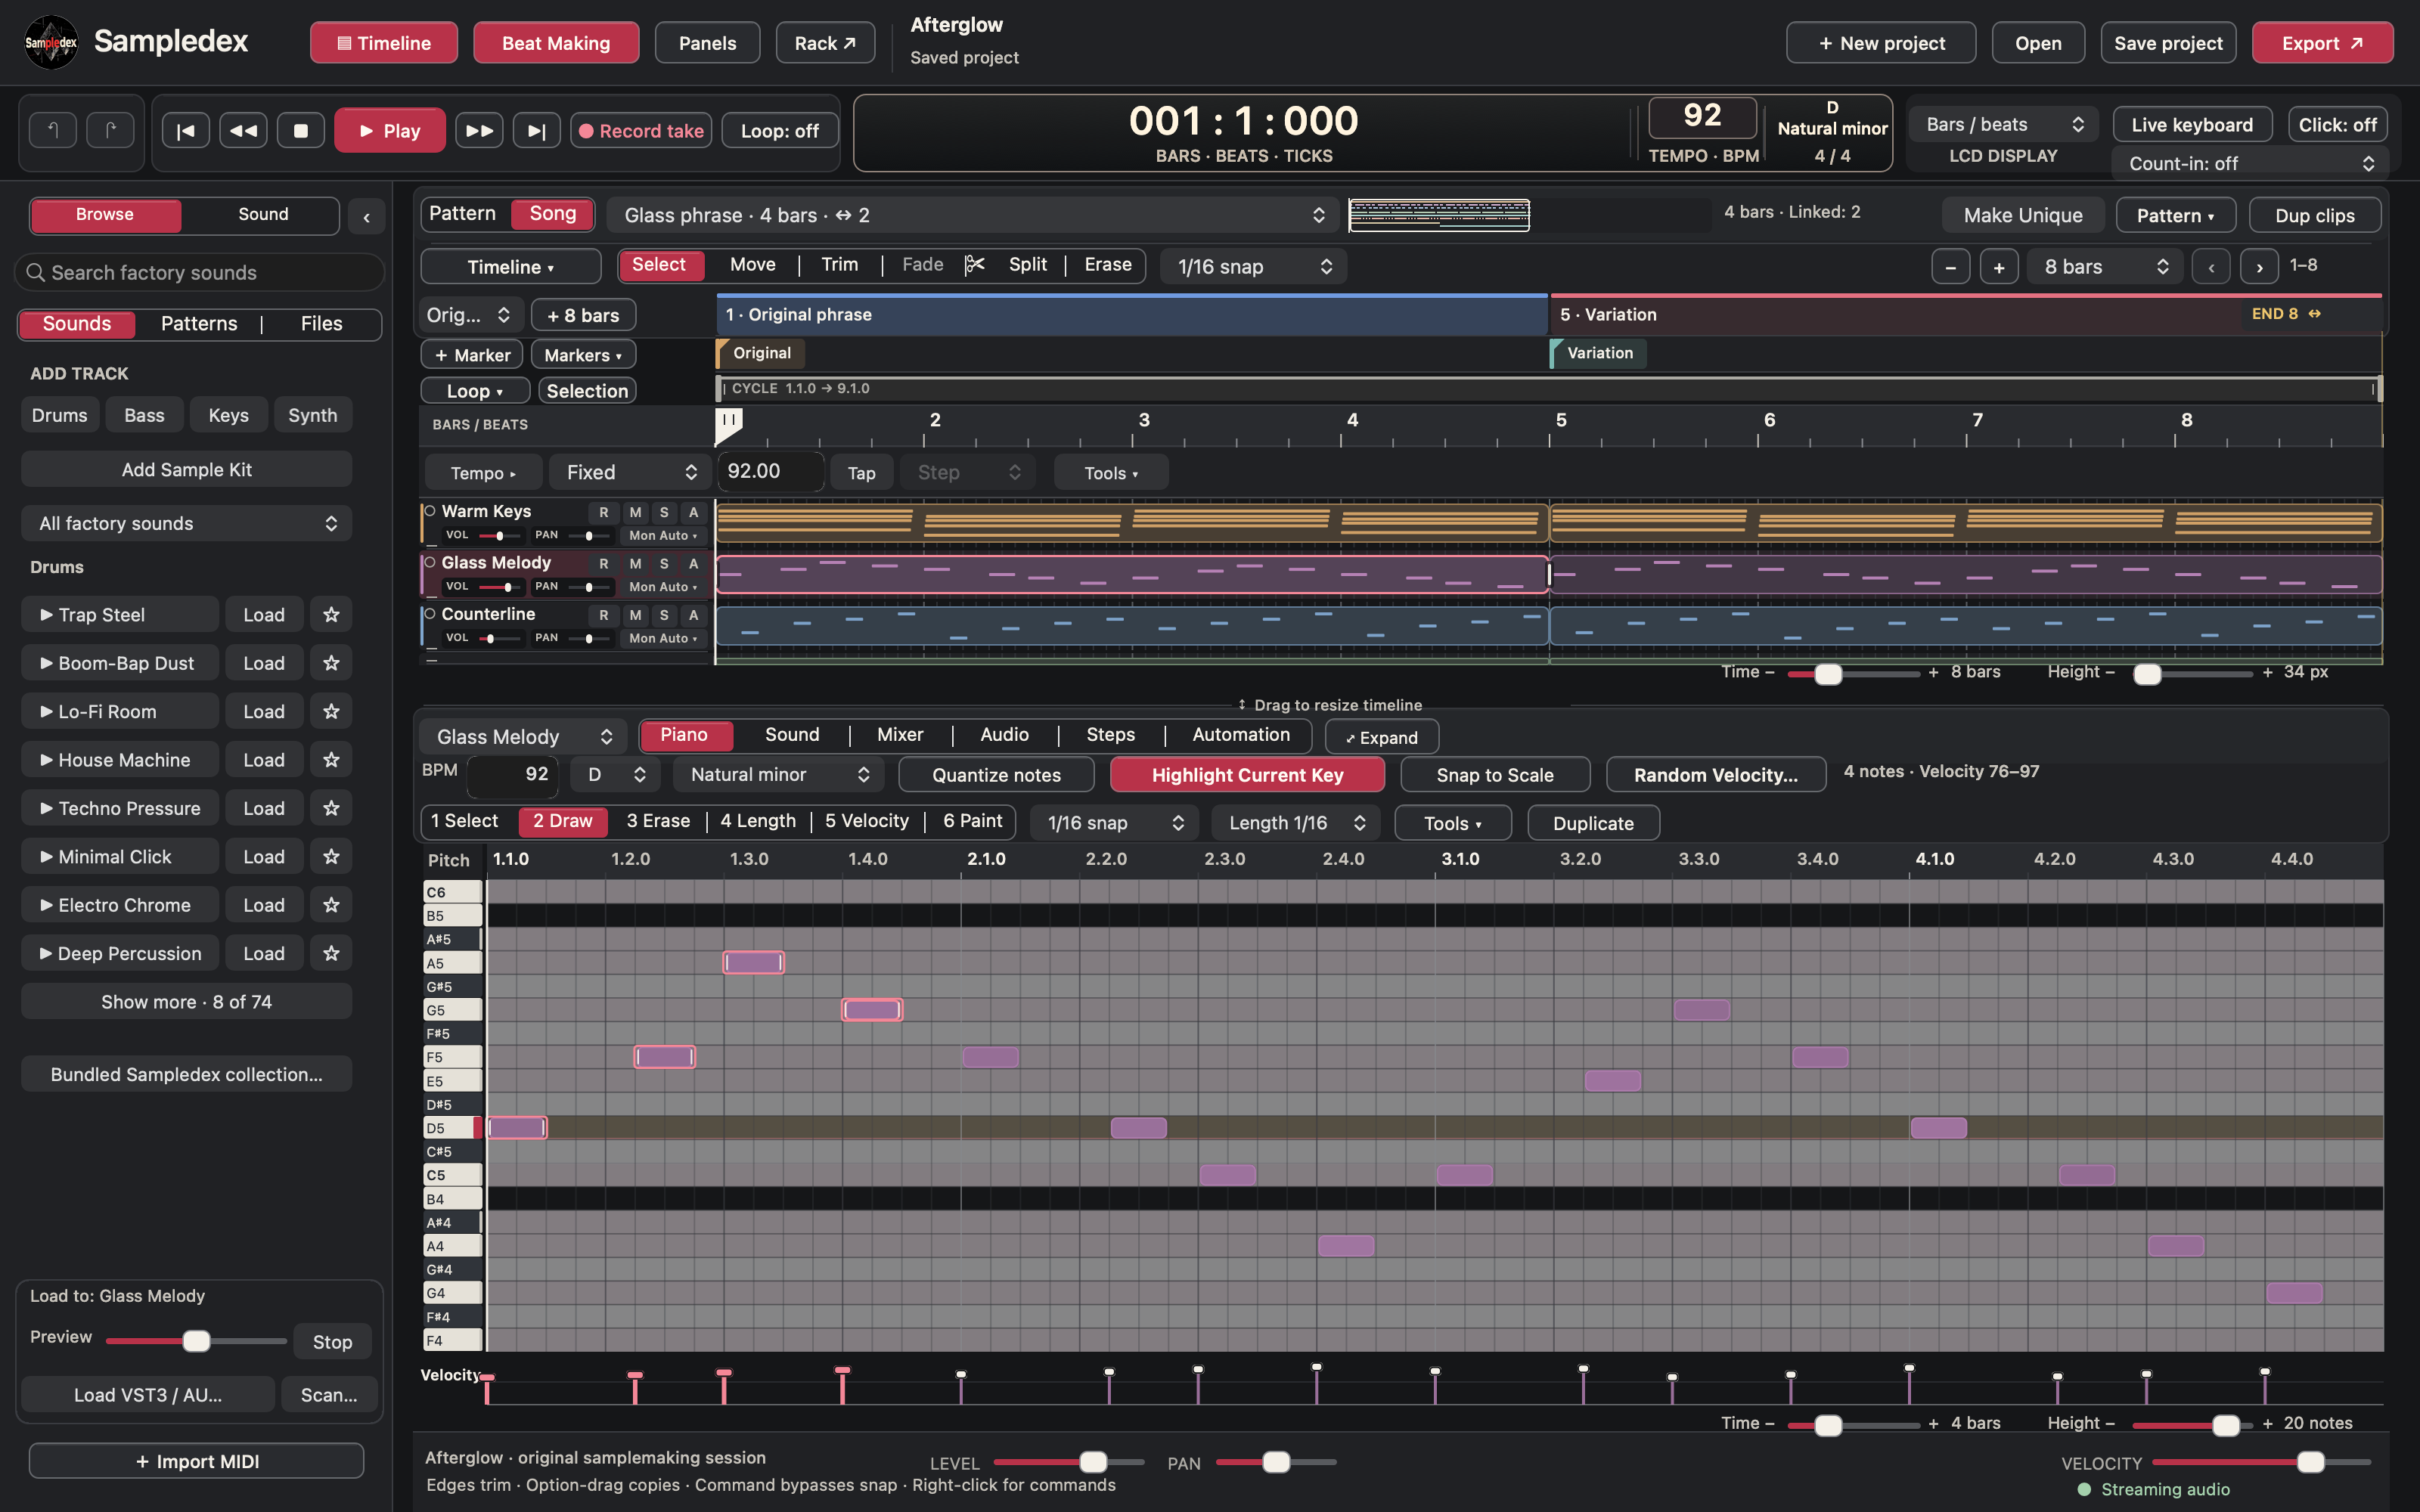The height and width of the screenshot is (1512, 2420).
Task: Toggle the Click: off metronome button
Action: 2337,125
